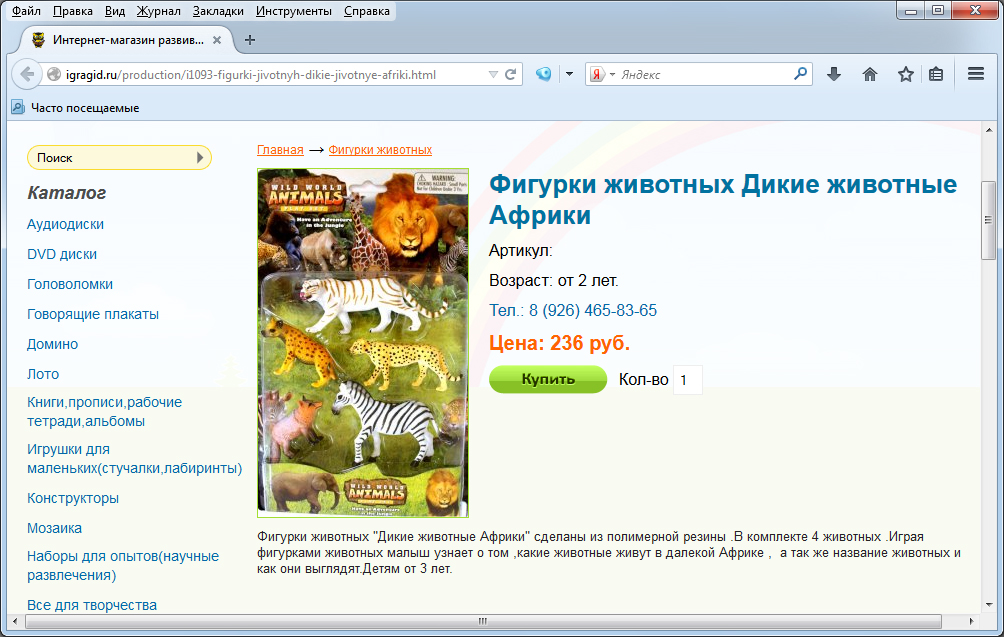Open the Яндекс search engine dropdown
Screen dimensions: 1004x637
coord(601,74)
